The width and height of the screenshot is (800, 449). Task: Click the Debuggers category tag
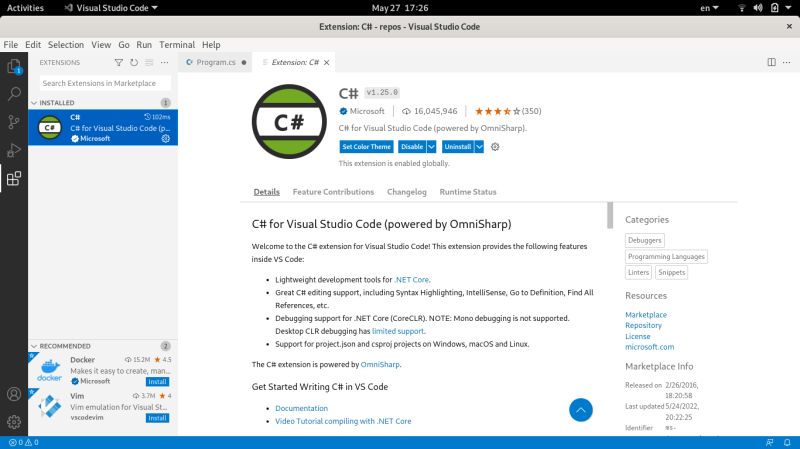click(x=644, y=240)
